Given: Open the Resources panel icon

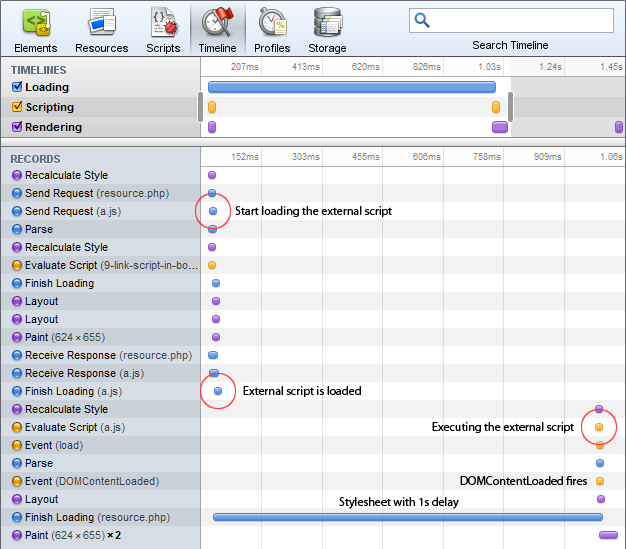Looking at the screenshot, I should point(101,22).
